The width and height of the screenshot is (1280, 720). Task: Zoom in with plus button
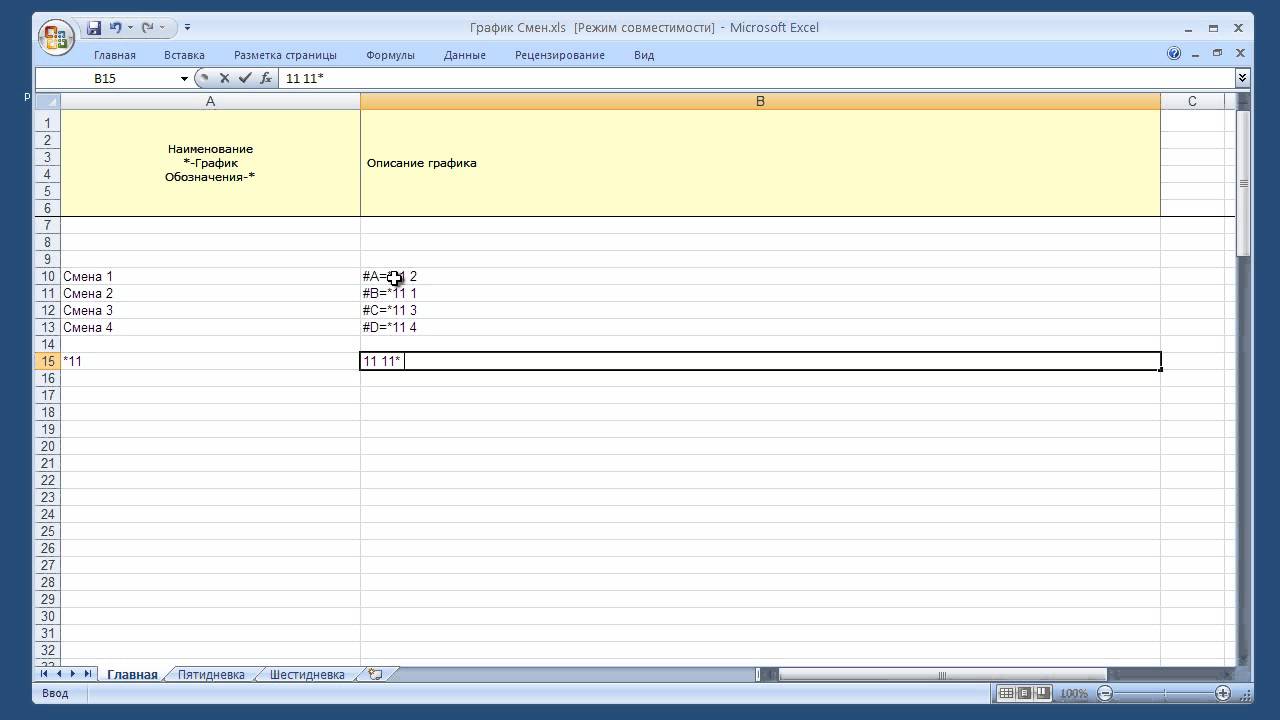tap(1223, 693)
